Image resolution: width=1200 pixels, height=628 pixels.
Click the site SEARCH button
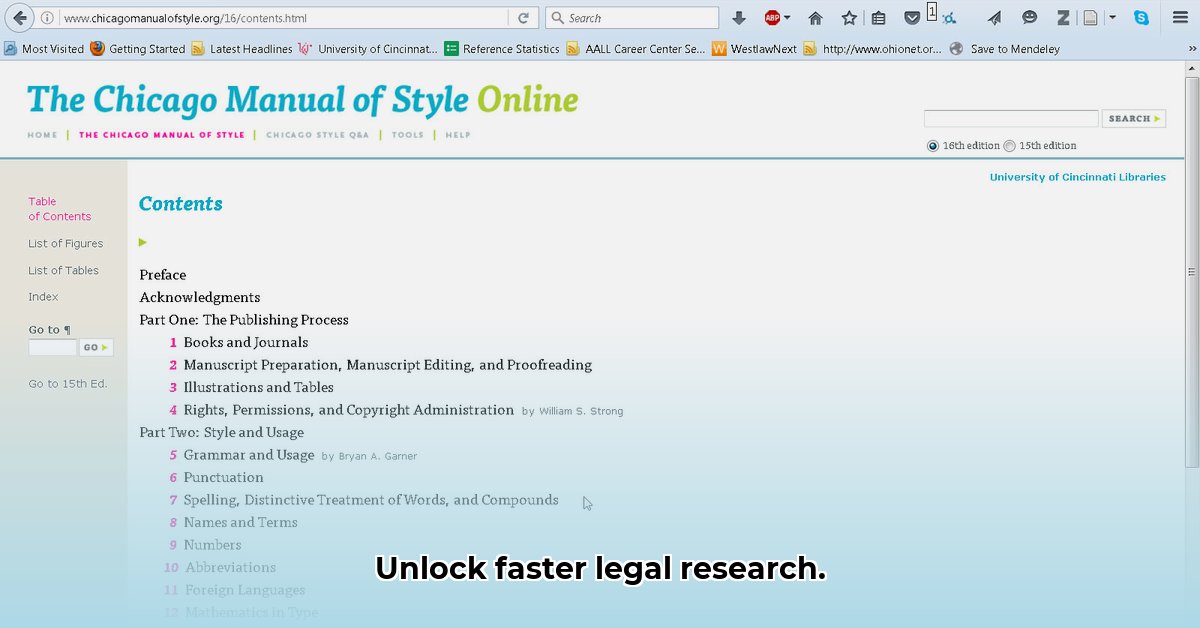pyautogui.click(x=1134, y=118)
